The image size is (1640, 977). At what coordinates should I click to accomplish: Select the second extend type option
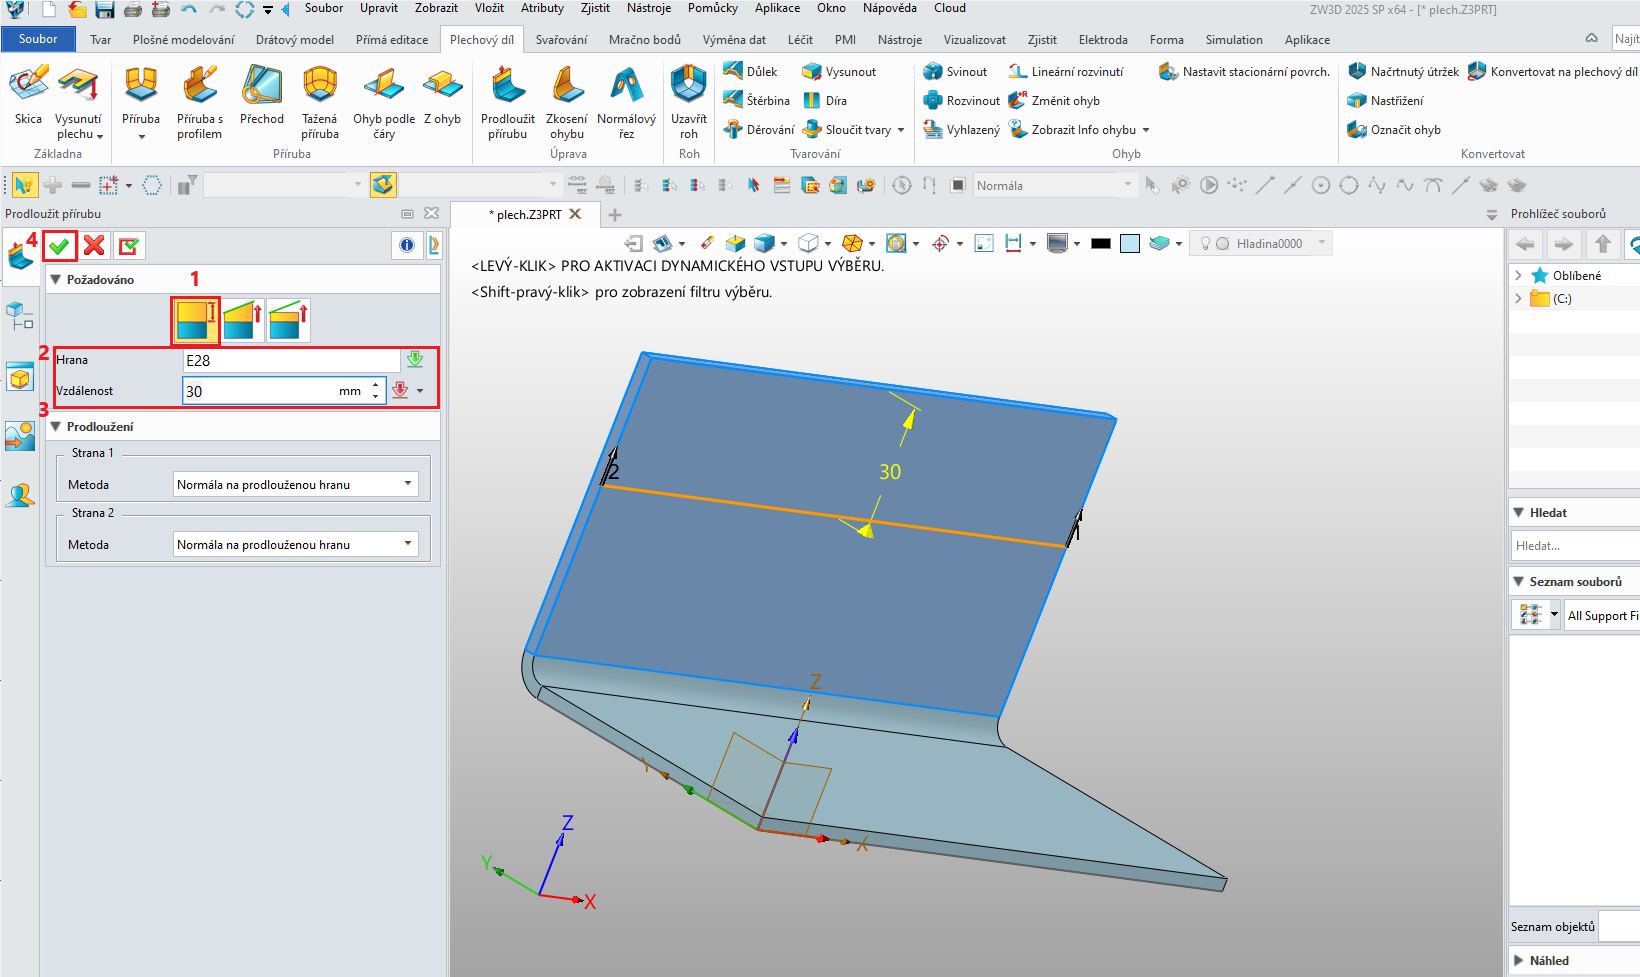[242, 321]
